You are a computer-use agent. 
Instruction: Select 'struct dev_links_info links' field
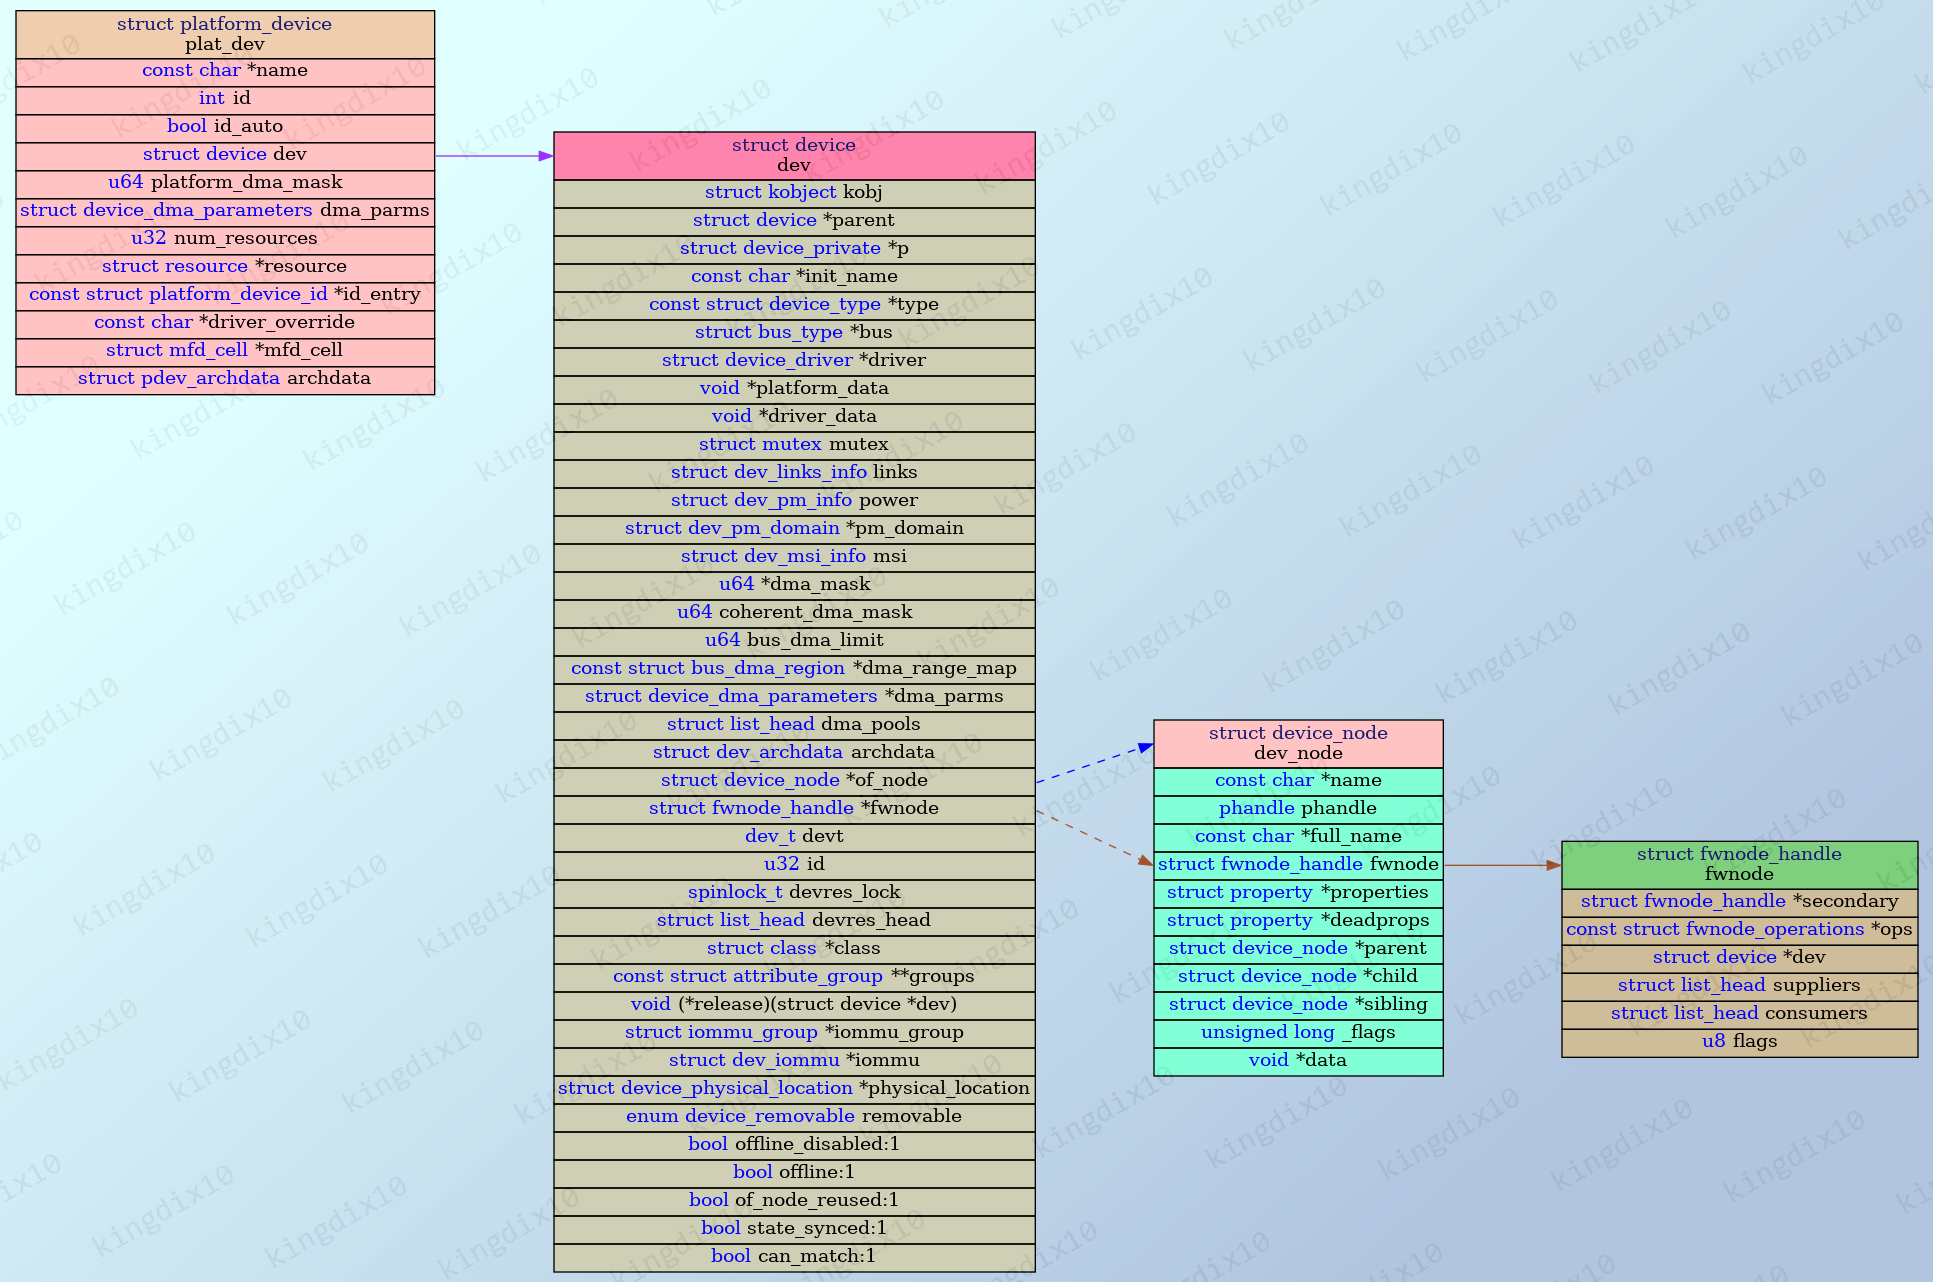click(794, 474)
